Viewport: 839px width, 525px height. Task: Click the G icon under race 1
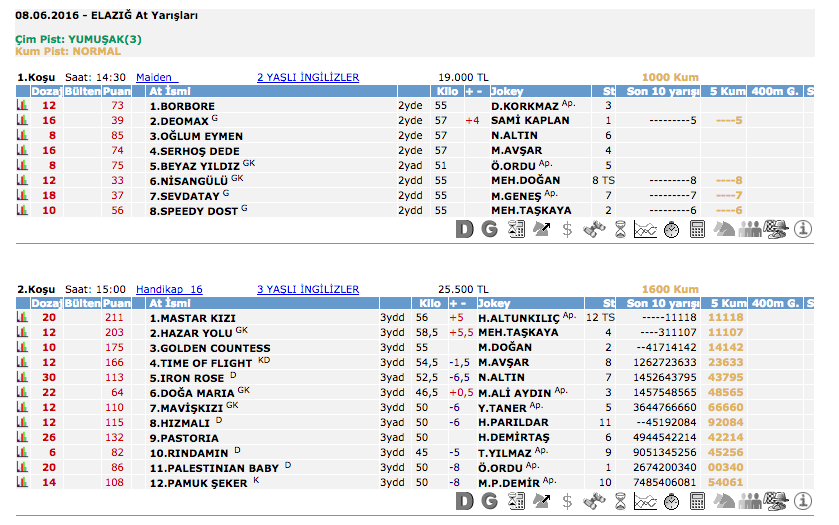tap(489, 230)
